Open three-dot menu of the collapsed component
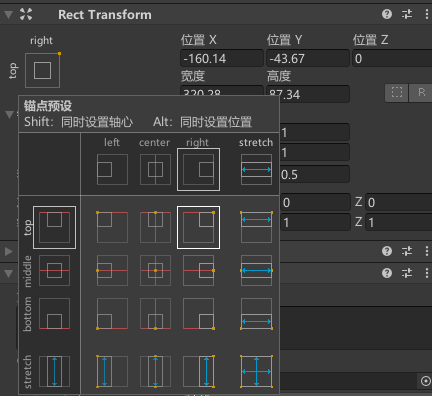The width and height of the screenshot is (432, 396). 427,251
